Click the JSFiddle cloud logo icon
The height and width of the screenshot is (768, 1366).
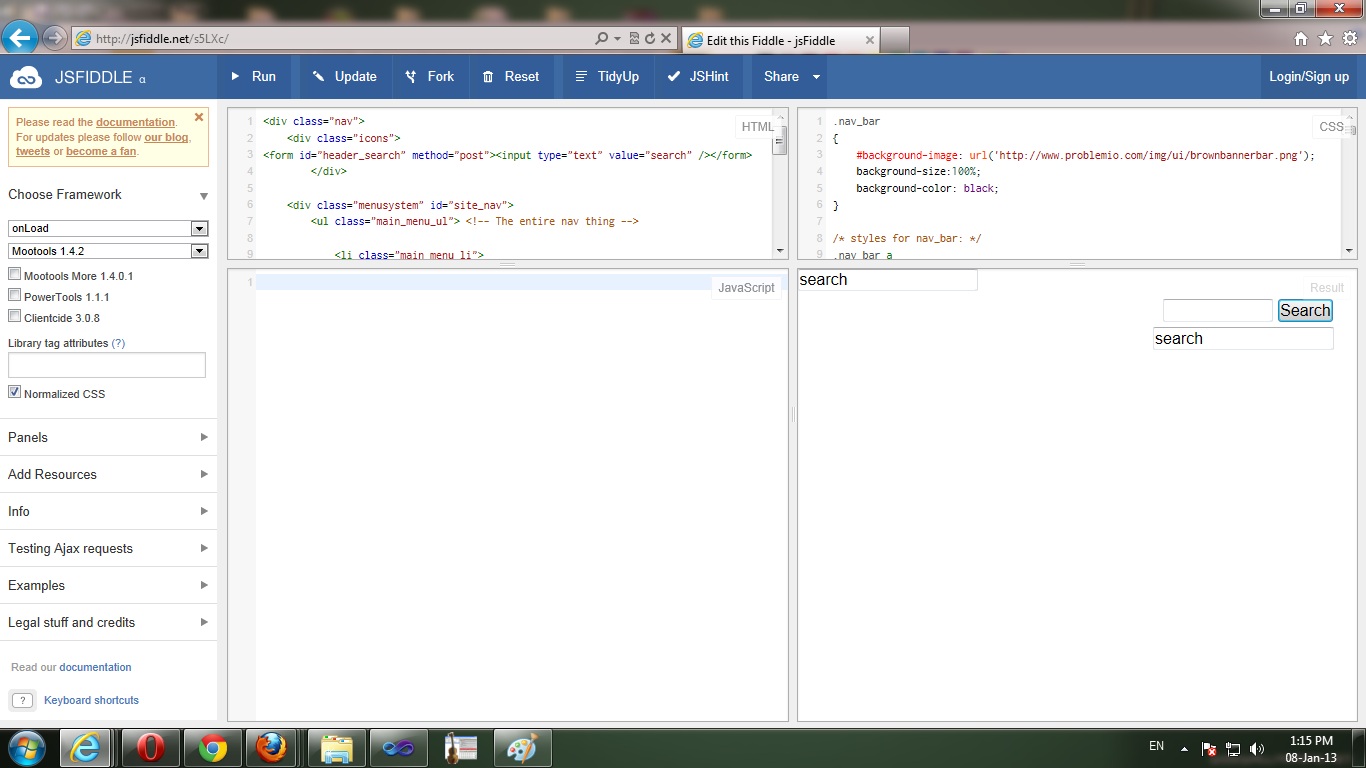25,77
